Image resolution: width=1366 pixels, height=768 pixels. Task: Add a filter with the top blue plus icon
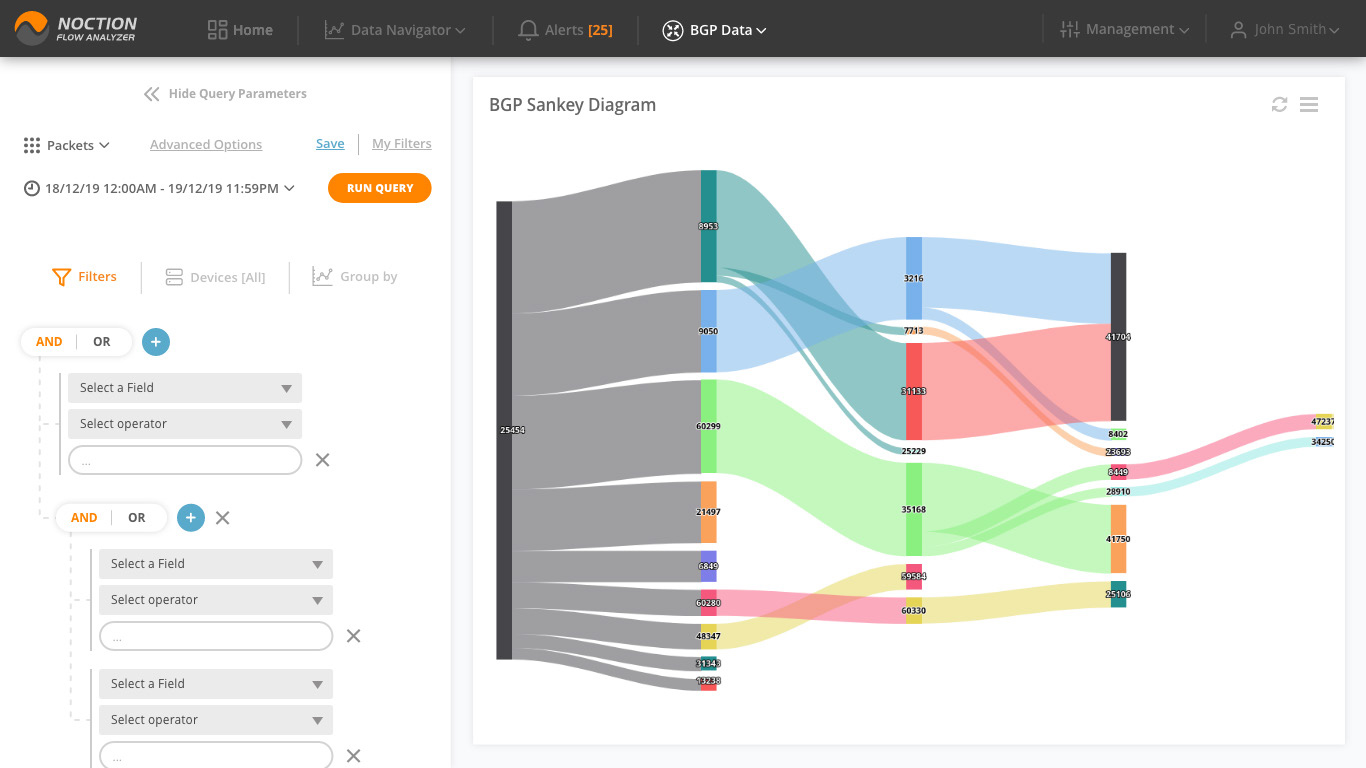[x=156, y=342]
